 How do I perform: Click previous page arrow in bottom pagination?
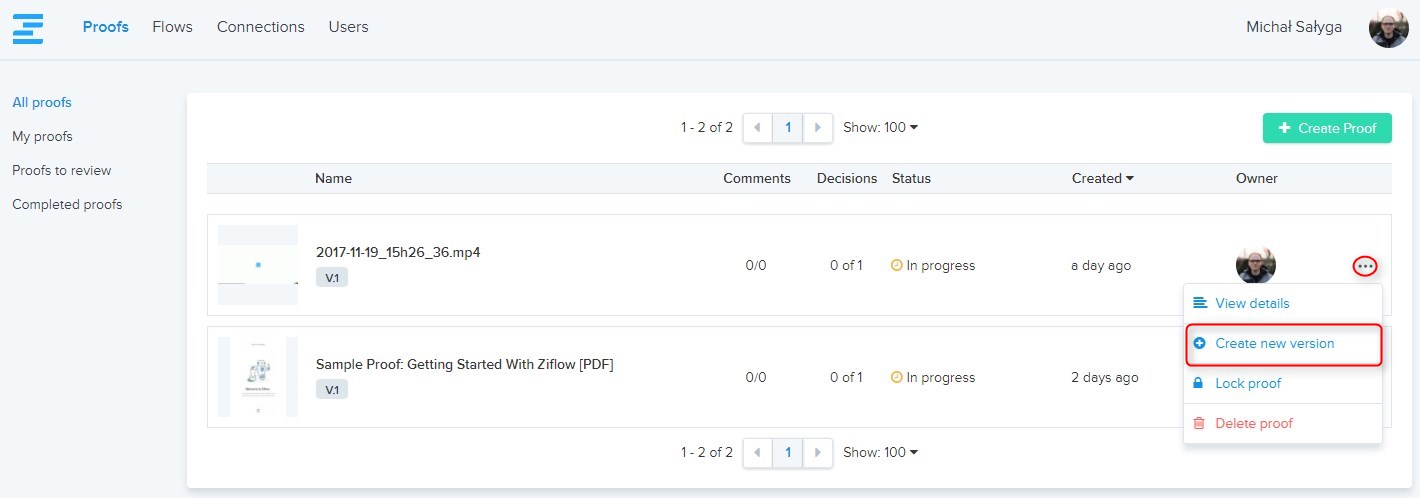click(757, 453)
